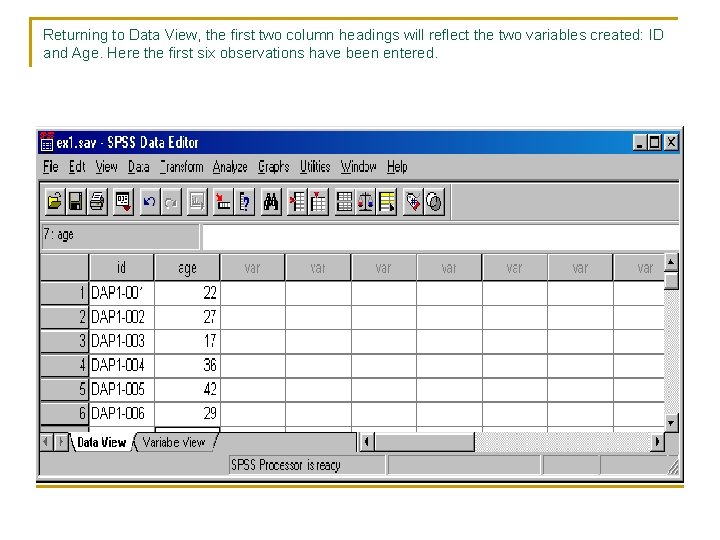Open the Graphs menu
The width and height of the screenshot is (720, 540).
pos(274,167)
